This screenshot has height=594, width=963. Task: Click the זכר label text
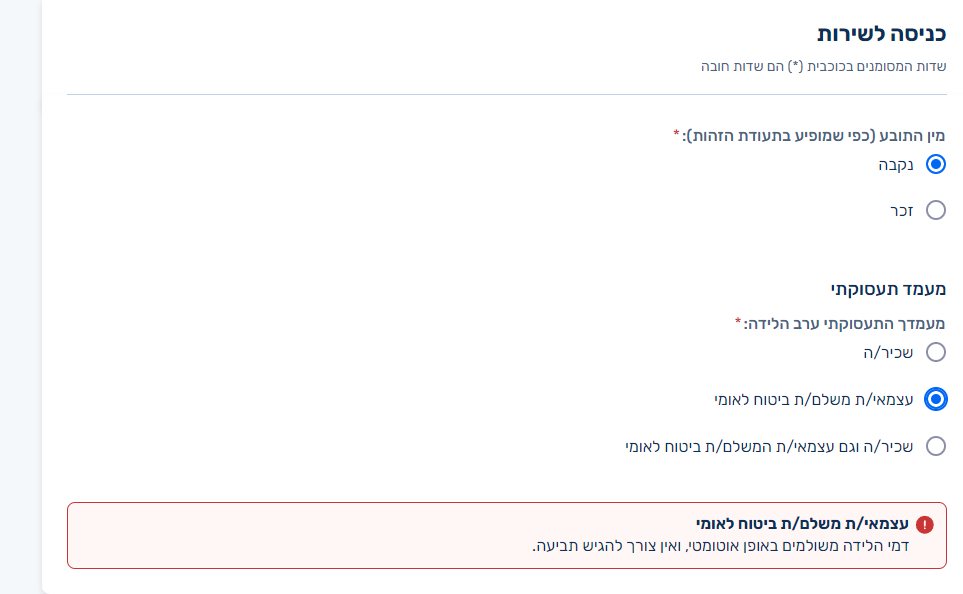click(x=903, y=210)
